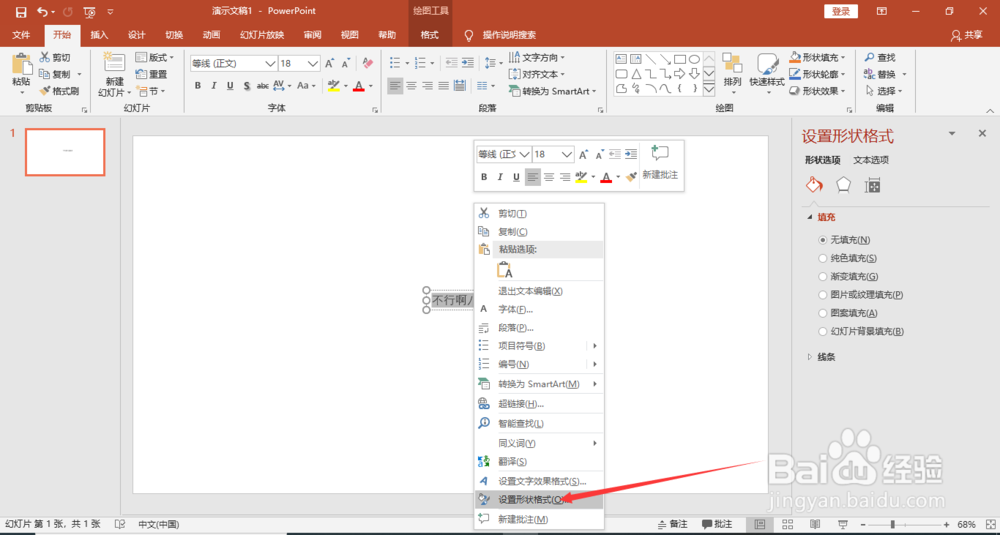Click New Comment (新建批注) in mini toolbar
Screen dimensions: 1000x535
[660, 163]
